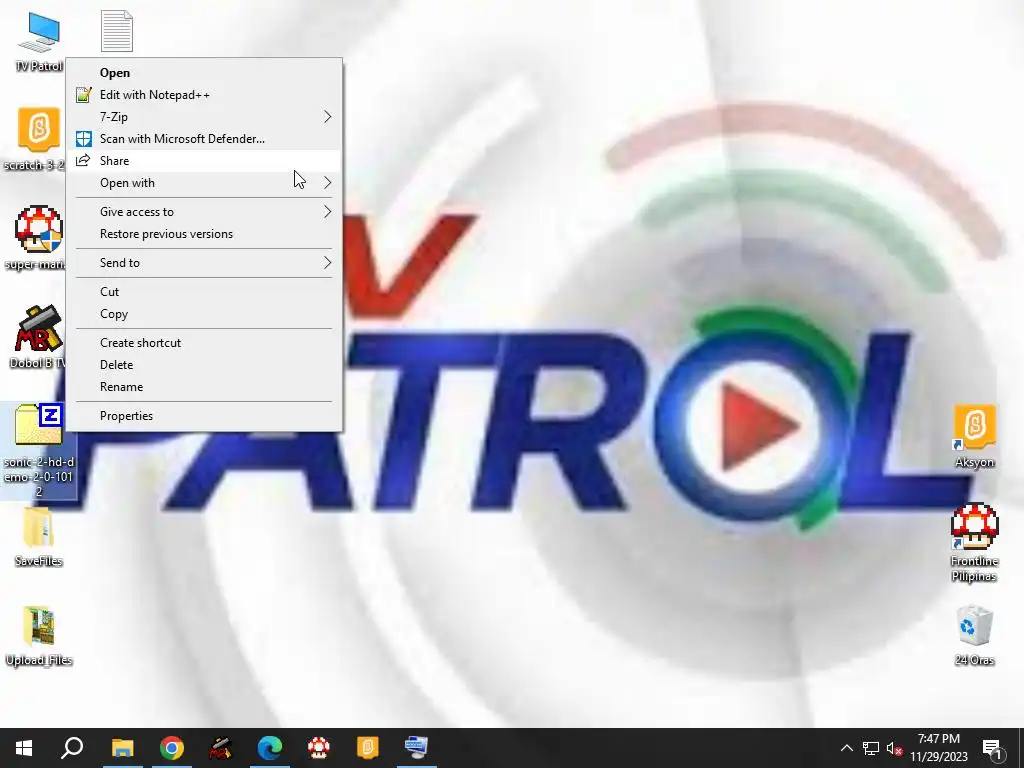Expand the 7-Zip submenu arrow
The width and height of the screenshot is (1024, 768).
(328, 117)
